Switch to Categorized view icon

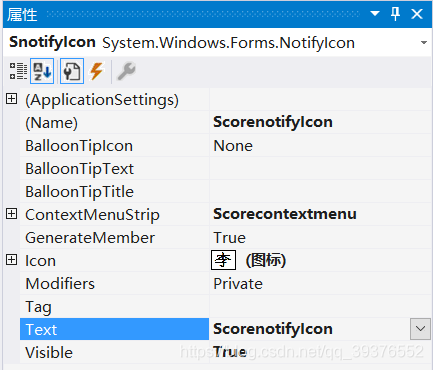point(18,71)
